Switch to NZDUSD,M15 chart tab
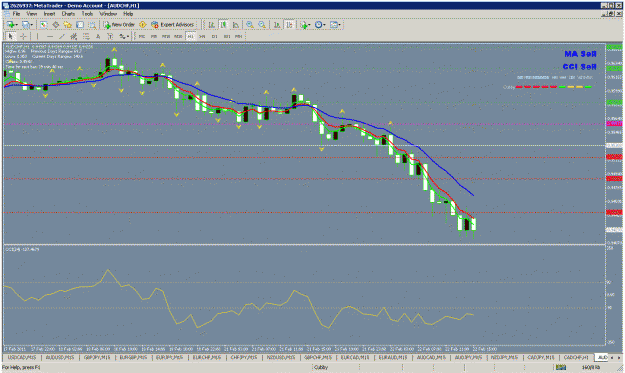The height and width of the screenshot is (373, 625). click(x=281, y=357)
